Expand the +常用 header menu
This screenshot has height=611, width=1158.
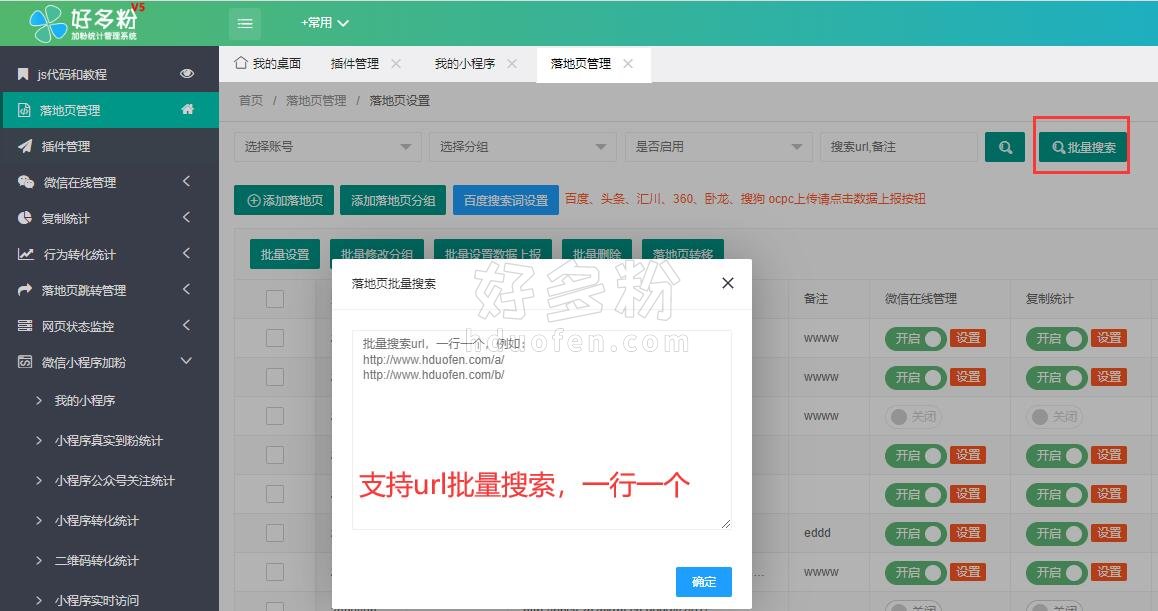coord(325,23)
